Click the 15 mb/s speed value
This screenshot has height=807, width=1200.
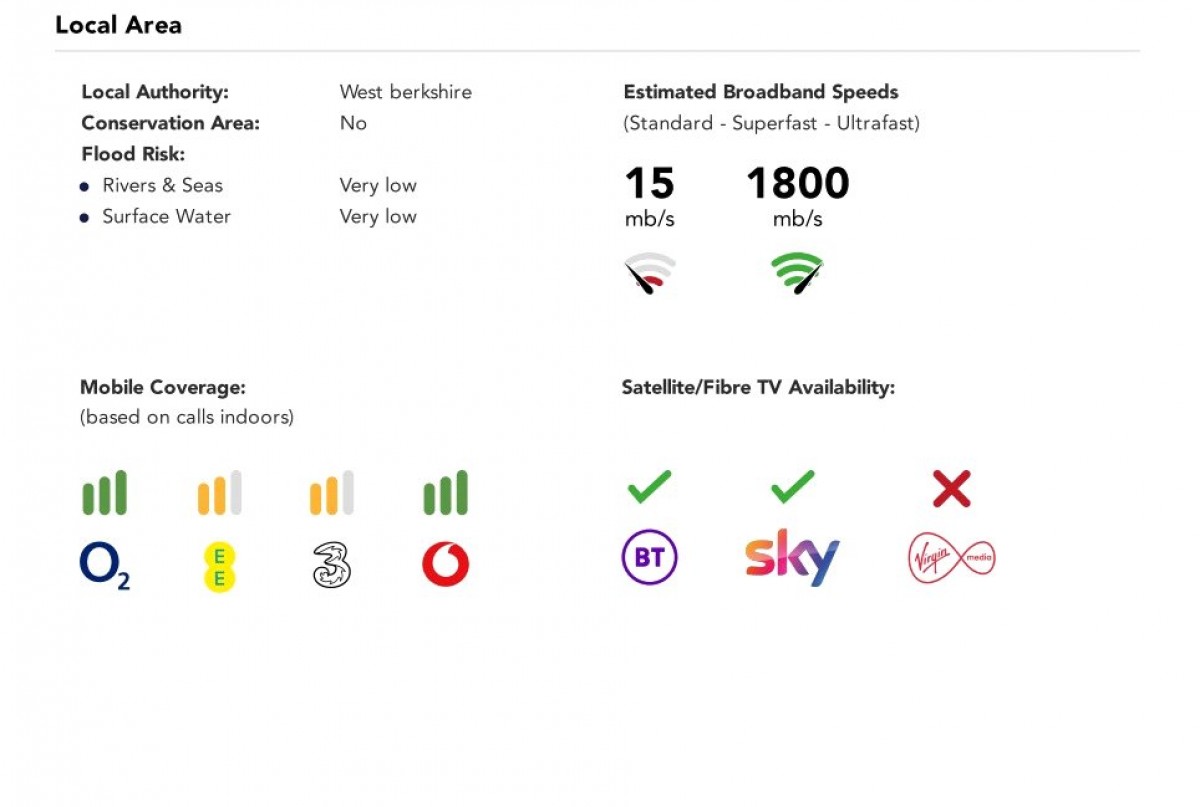(650, 184)
